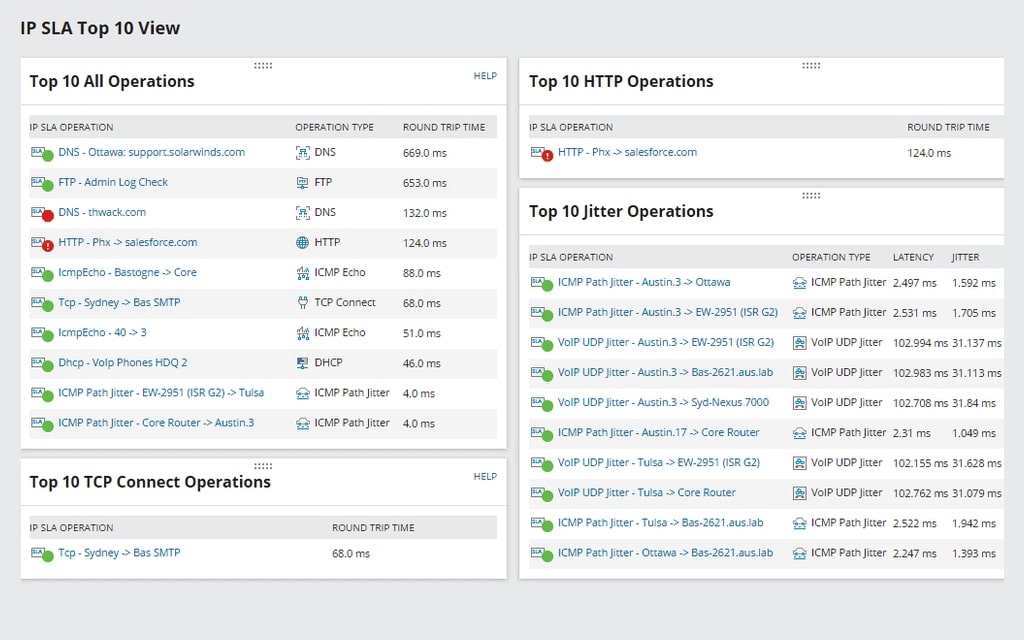Image resolution: width=1024 pixels, height=640 pixels.
Task: Select the FTP icon beside Admin Log Check
Action: click(x=302, y=183)
